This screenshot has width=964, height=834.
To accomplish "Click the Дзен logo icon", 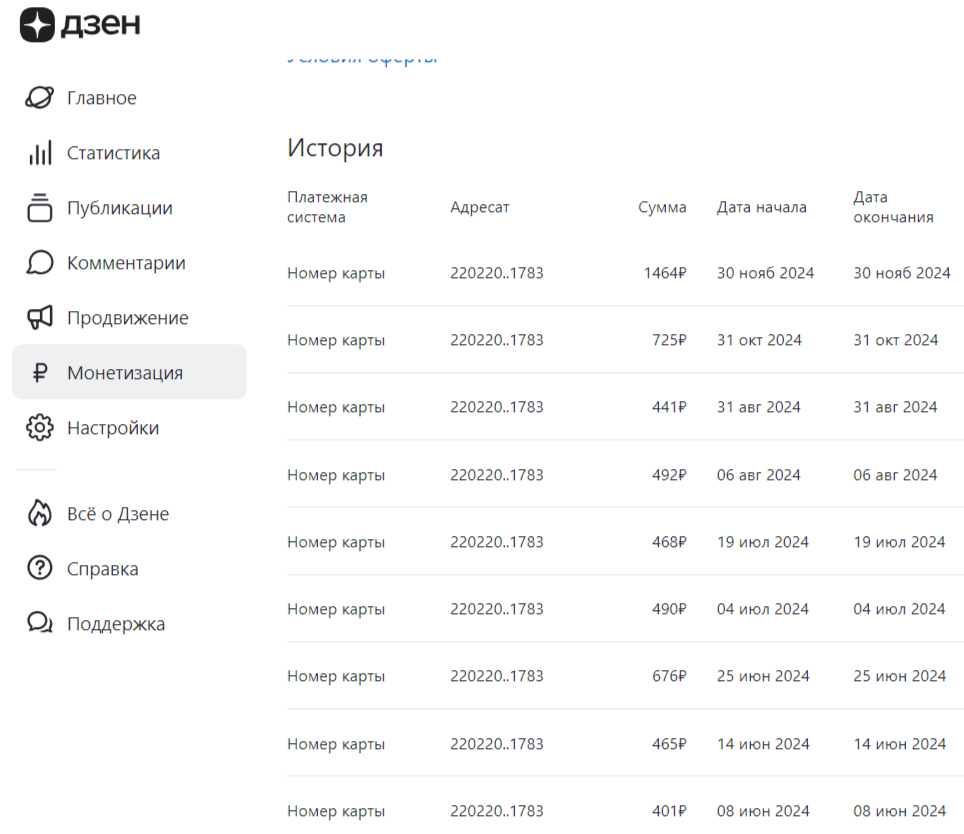I will point(36,25).
